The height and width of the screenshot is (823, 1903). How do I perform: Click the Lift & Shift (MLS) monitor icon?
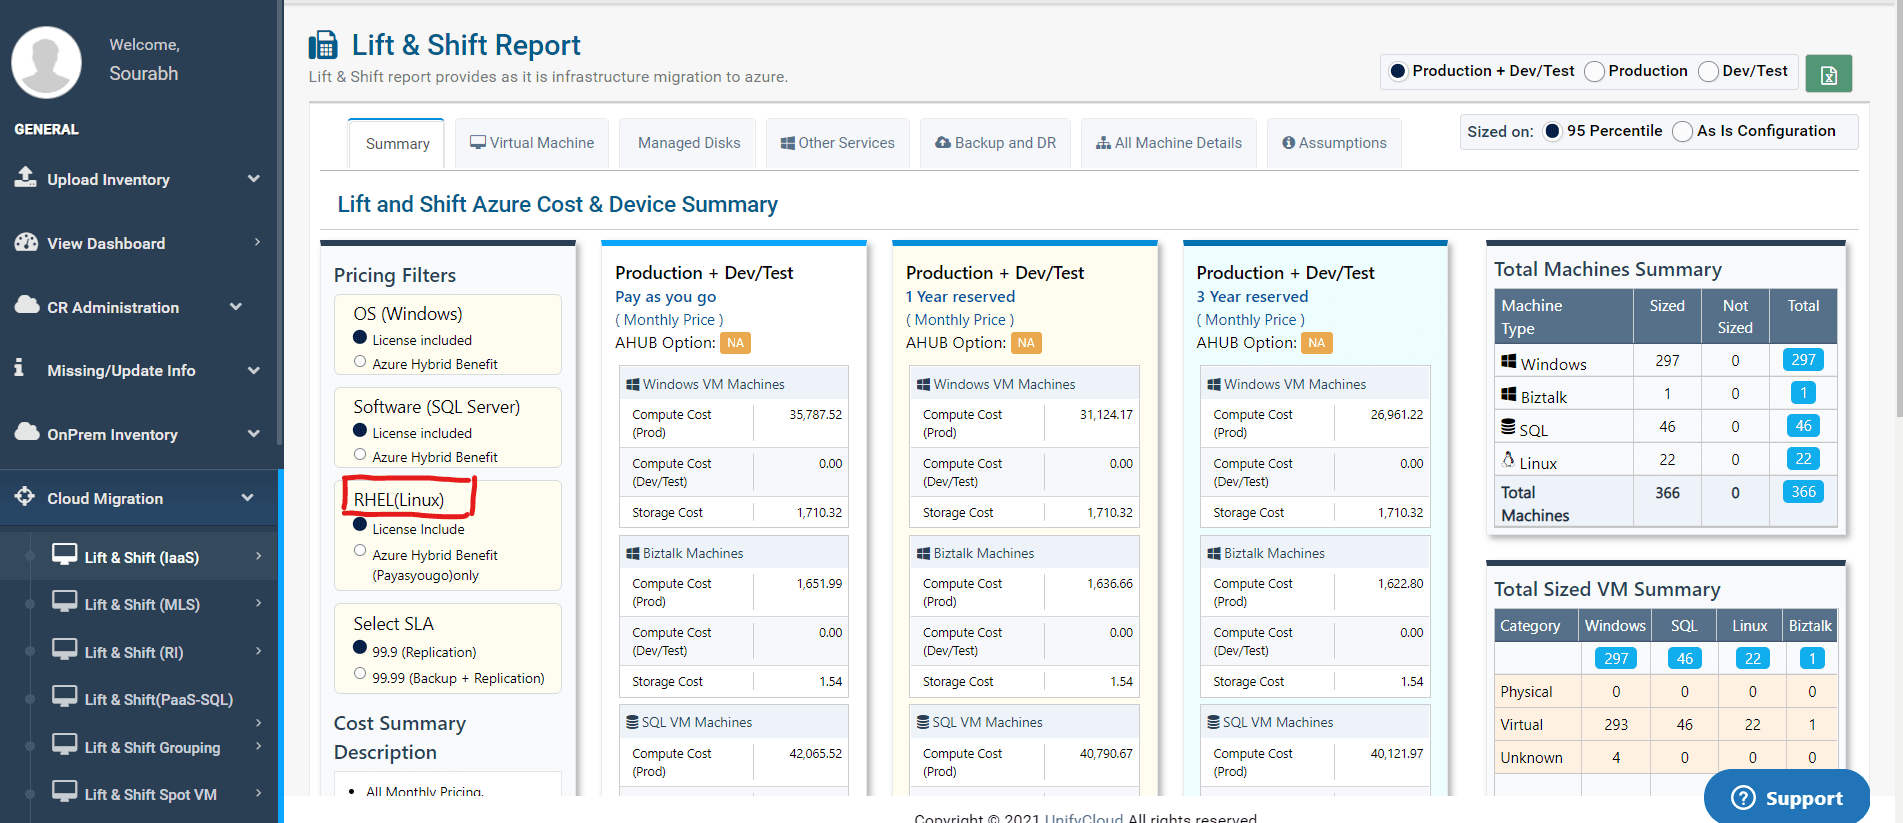click(65, 601)
